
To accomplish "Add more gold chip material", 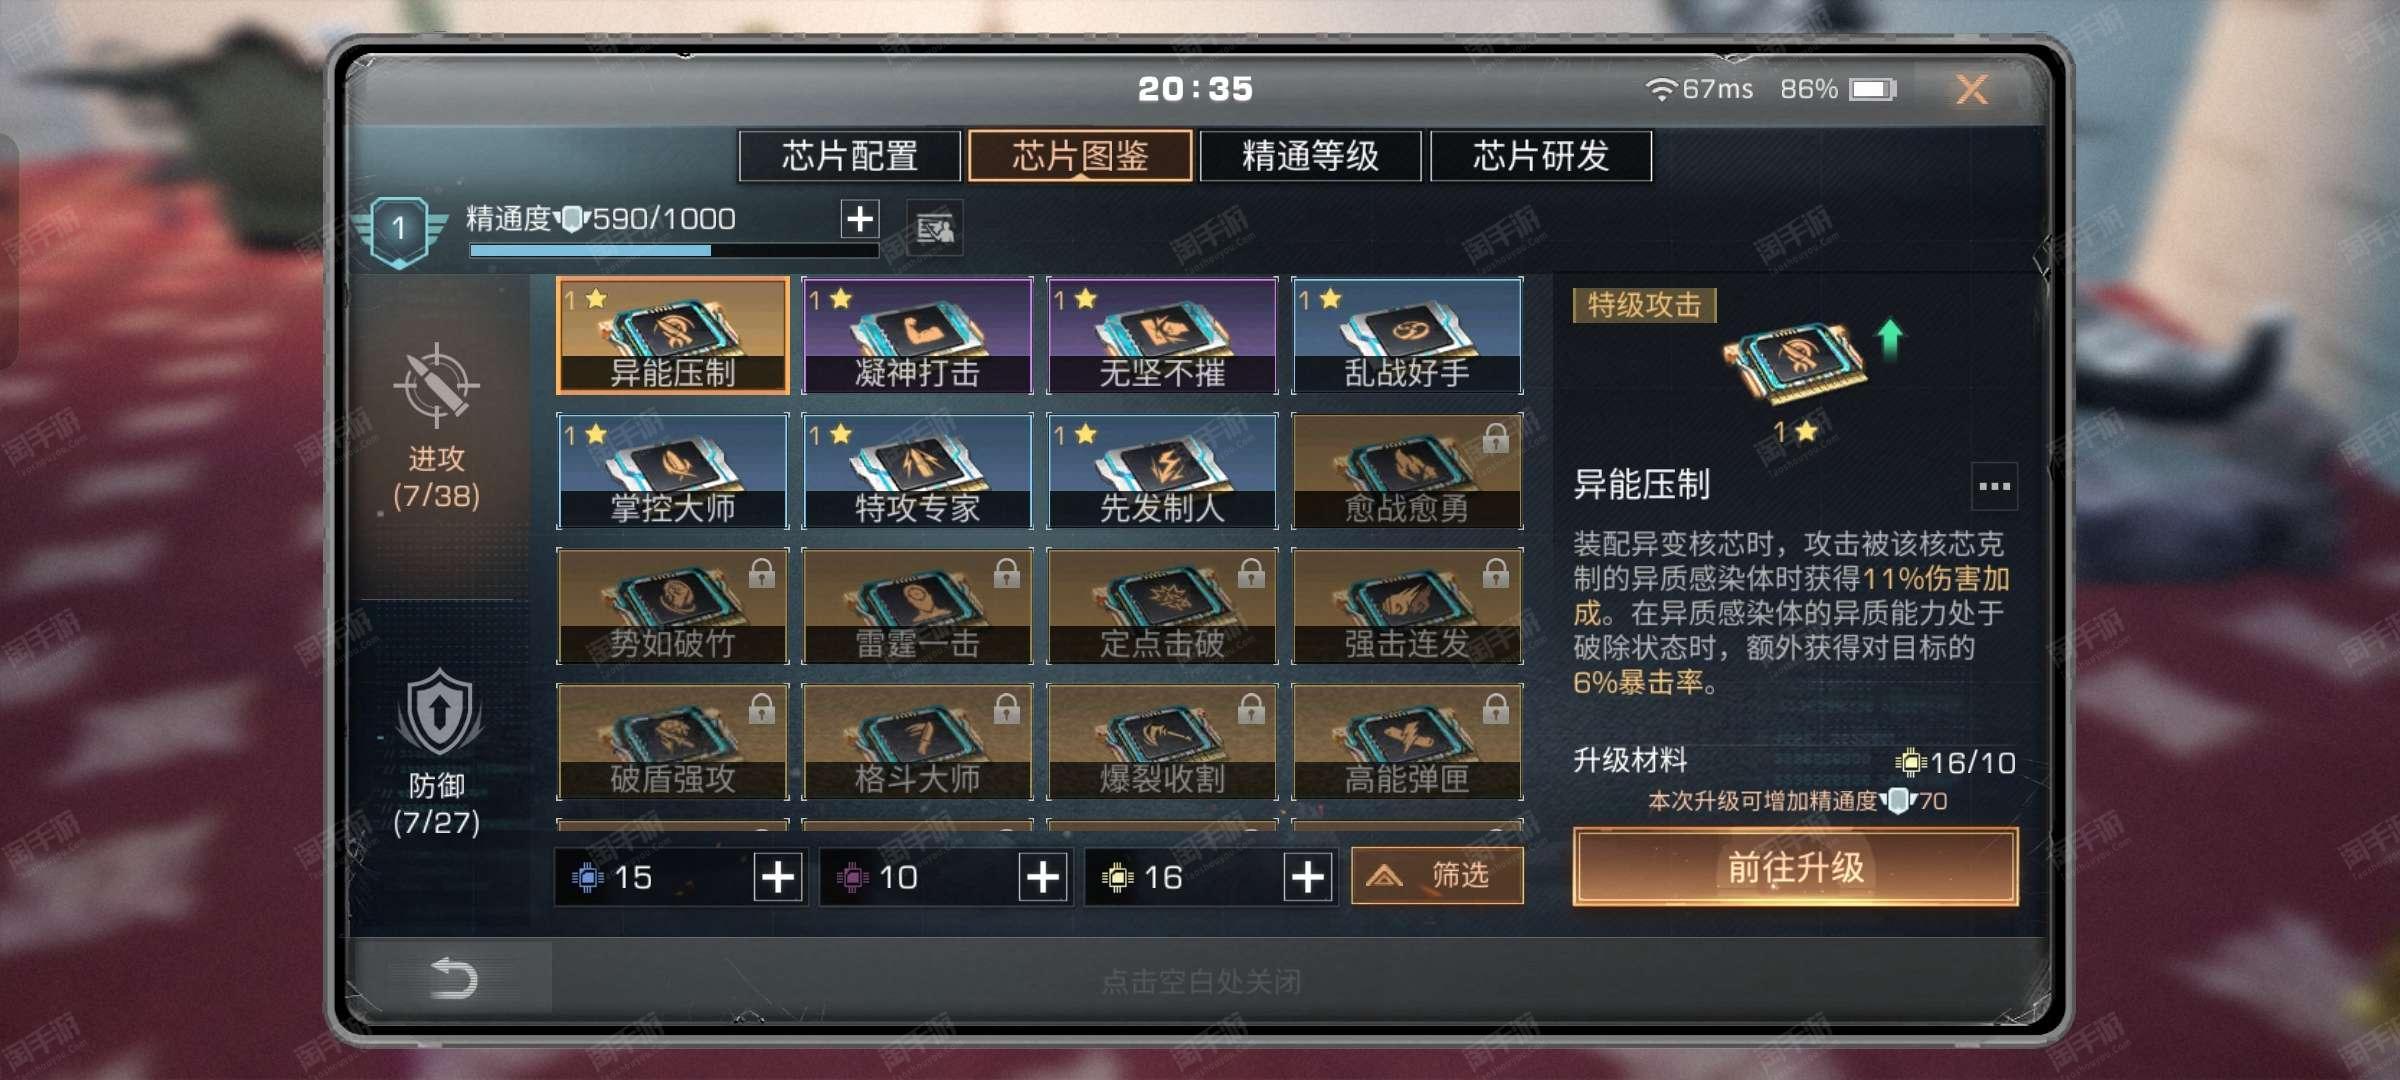I will click(x=1308, y=877).
